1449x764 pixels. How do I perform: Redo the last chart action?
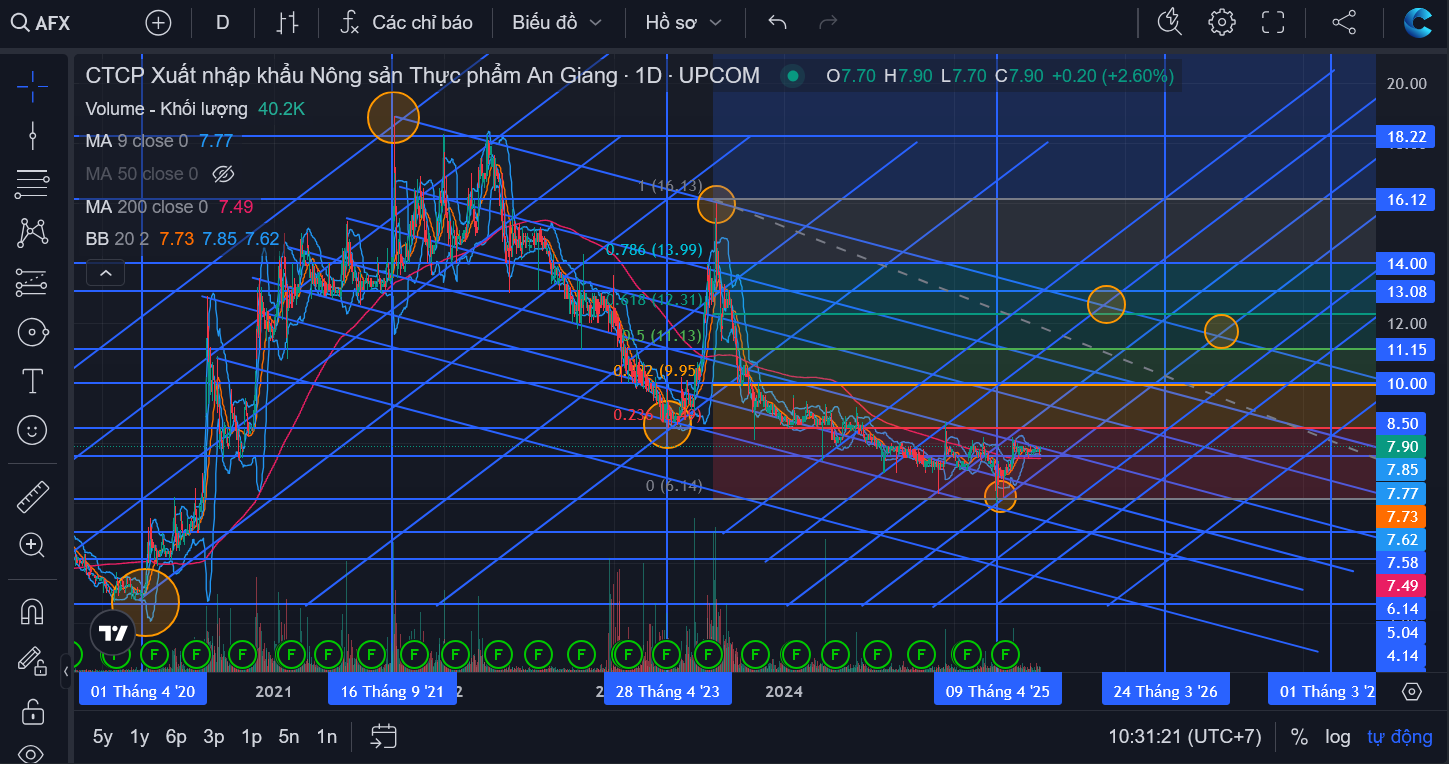(x=828, y=22)
